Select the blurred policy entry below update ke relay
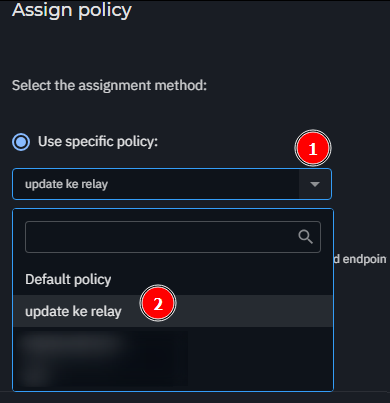 71,343
